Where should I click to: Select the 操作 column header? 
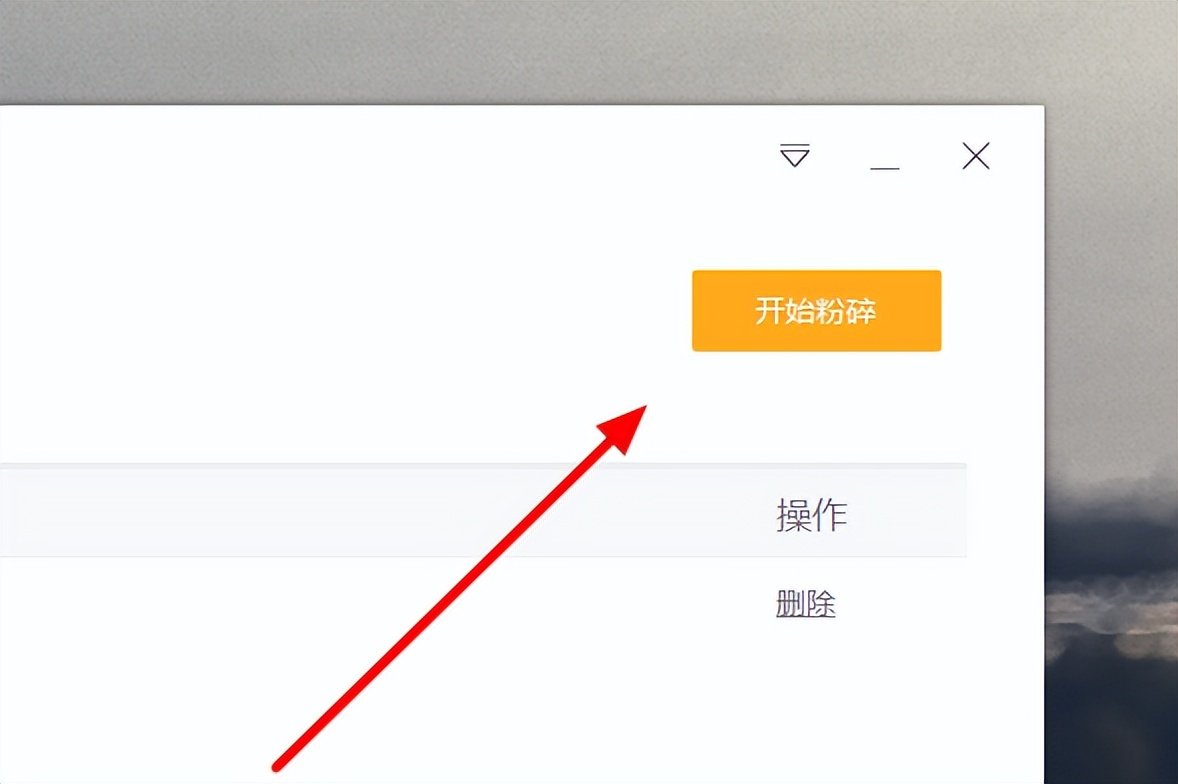[811, 515]
